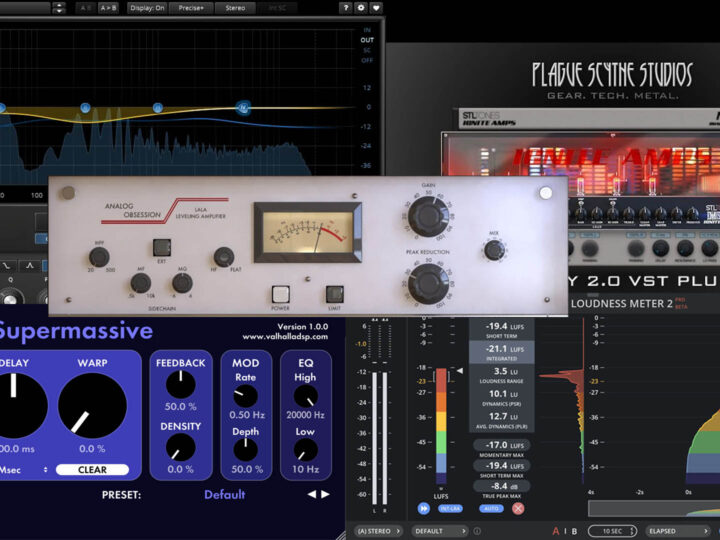
Task: Click the MOD Depth knob
Action: [246, 450]
